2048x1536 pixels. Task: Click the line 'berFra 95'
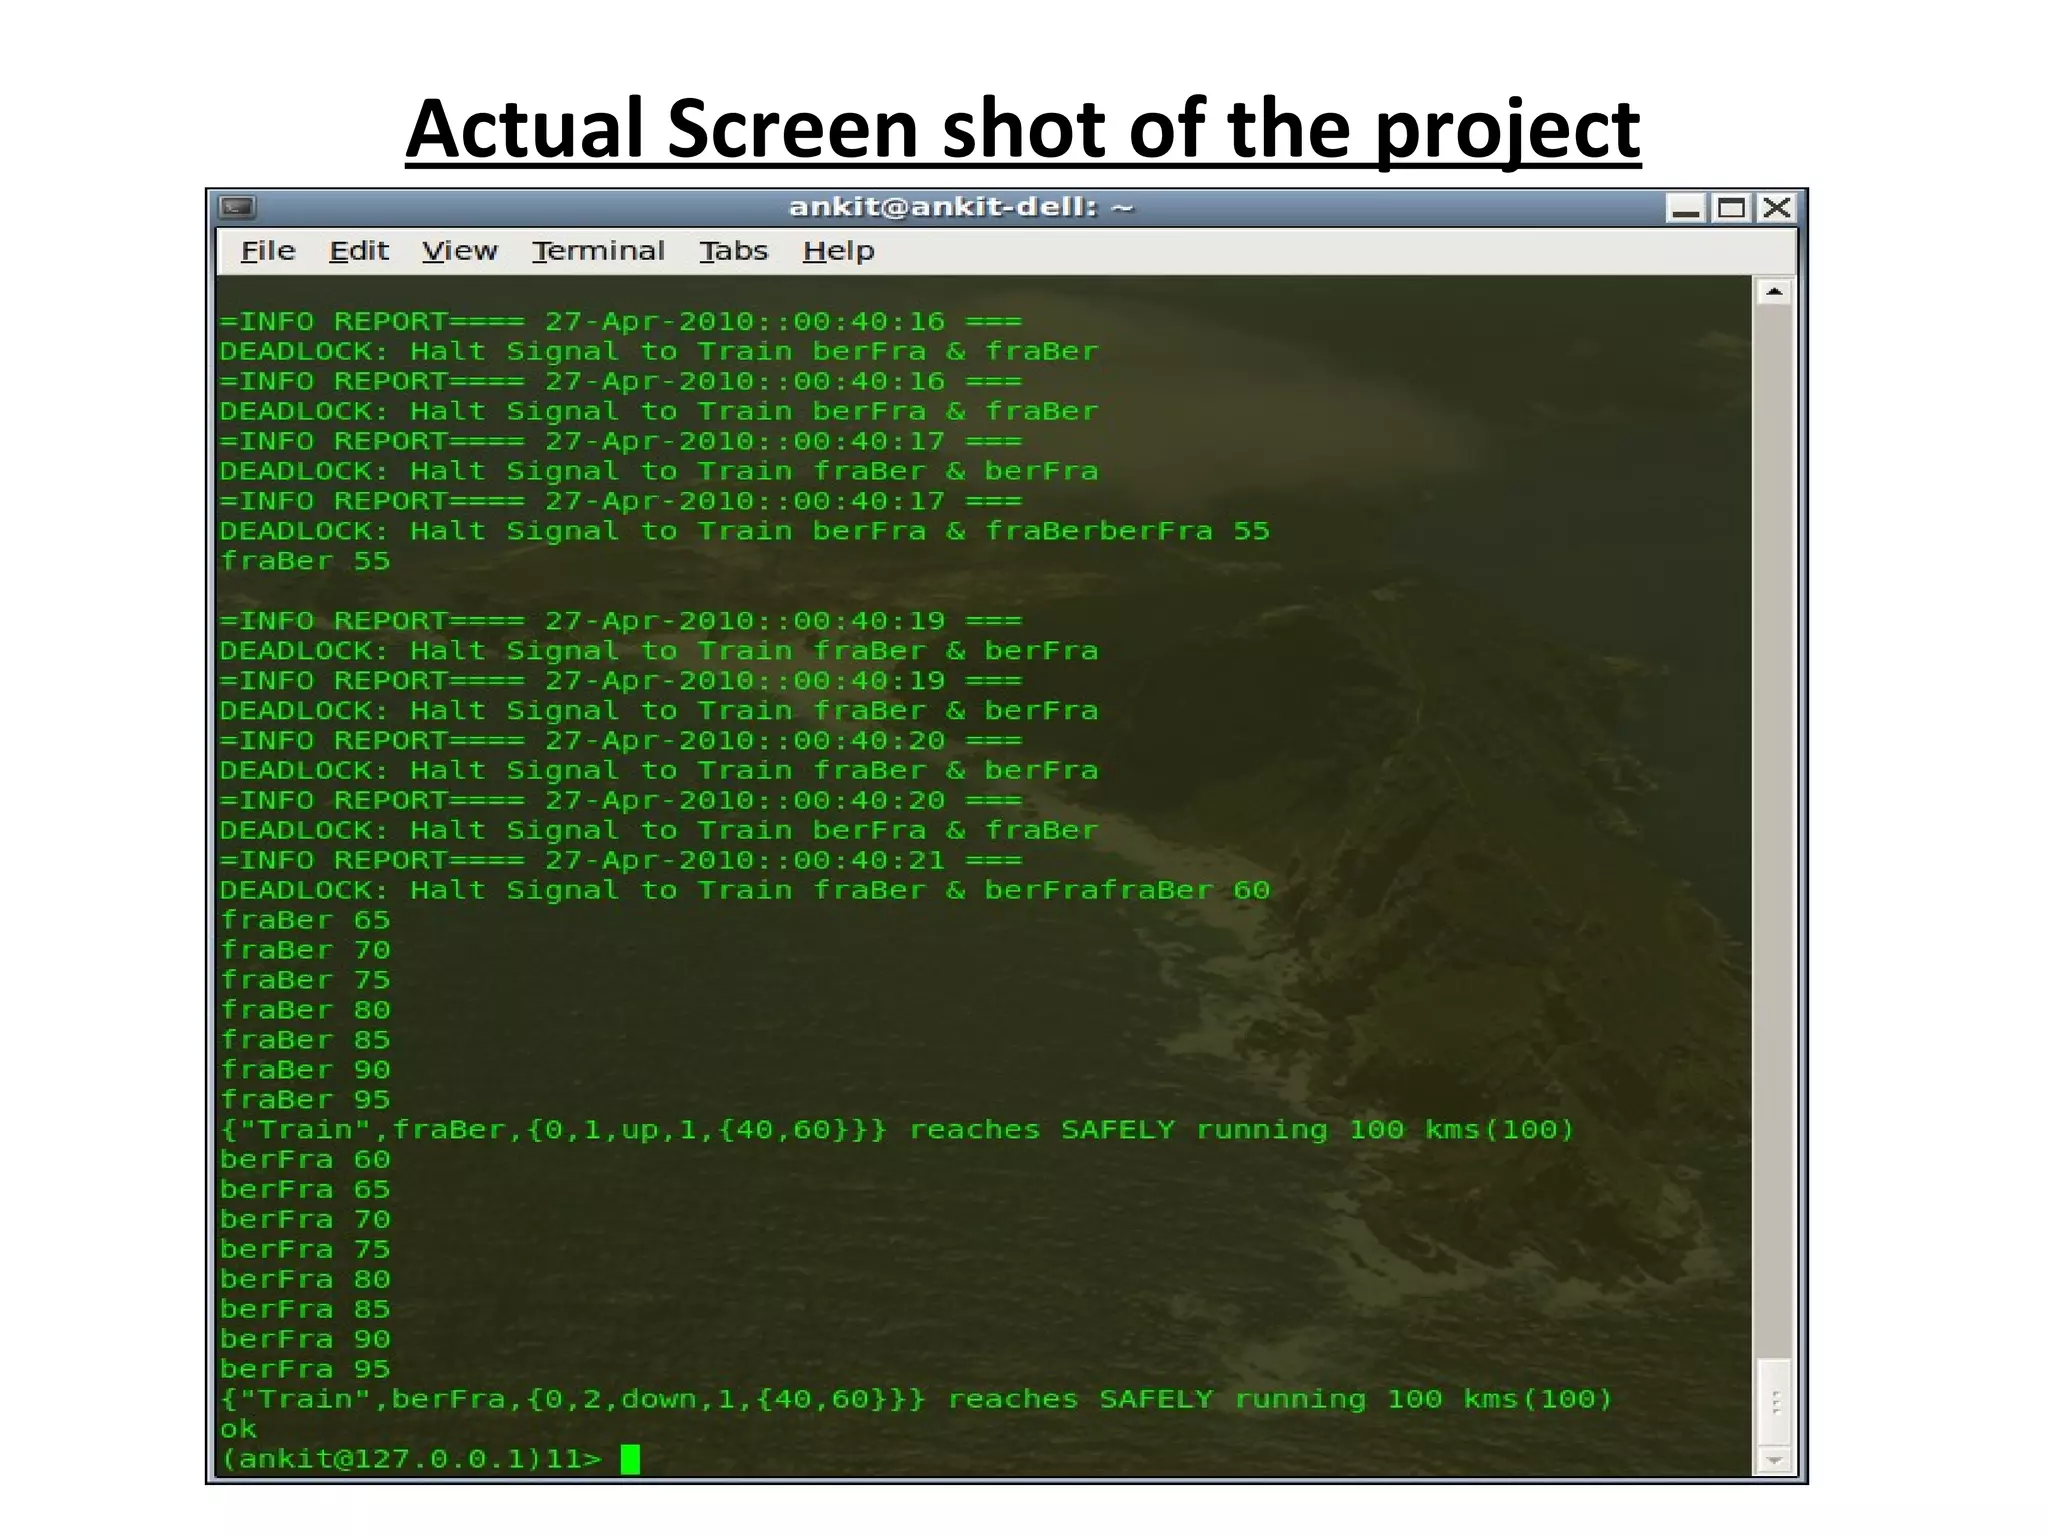305,1369
